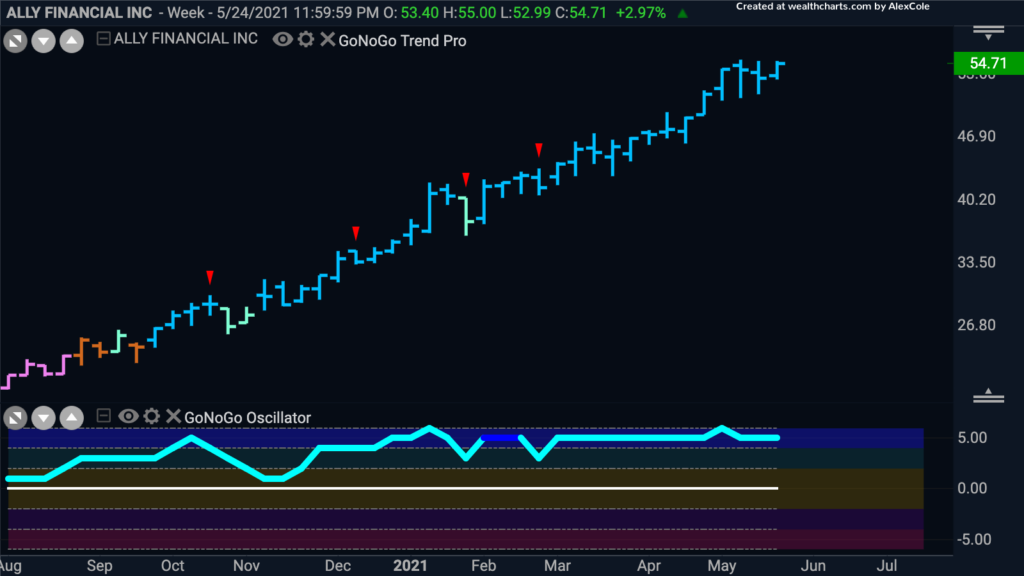Click the ALLY FINANCIAL INC chart title
The image size is (1024, 576).
[x=79, y=12]
